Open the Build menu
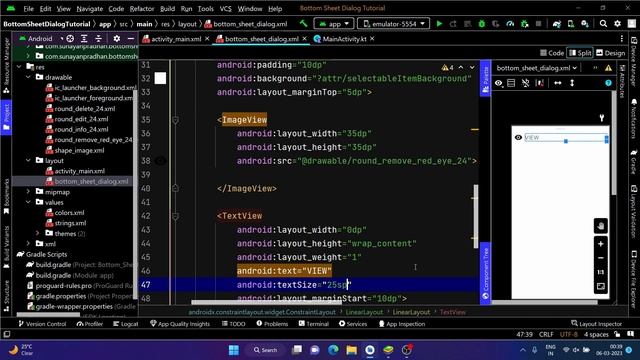The width and height of the screenshot is (640, 360). tap(167, 9)
